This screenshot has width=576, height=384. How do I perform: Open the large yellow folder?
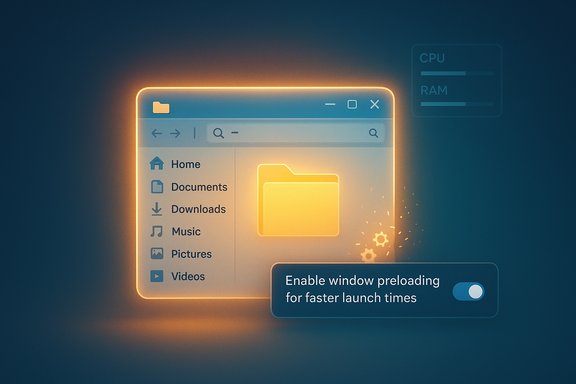pyautogui.click(x=298, y=200)
